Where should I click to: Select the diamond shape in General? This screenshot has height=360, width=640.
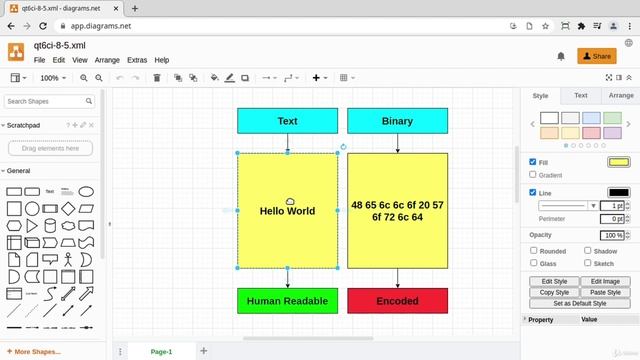pyautogui.click(x=68, y=209)
